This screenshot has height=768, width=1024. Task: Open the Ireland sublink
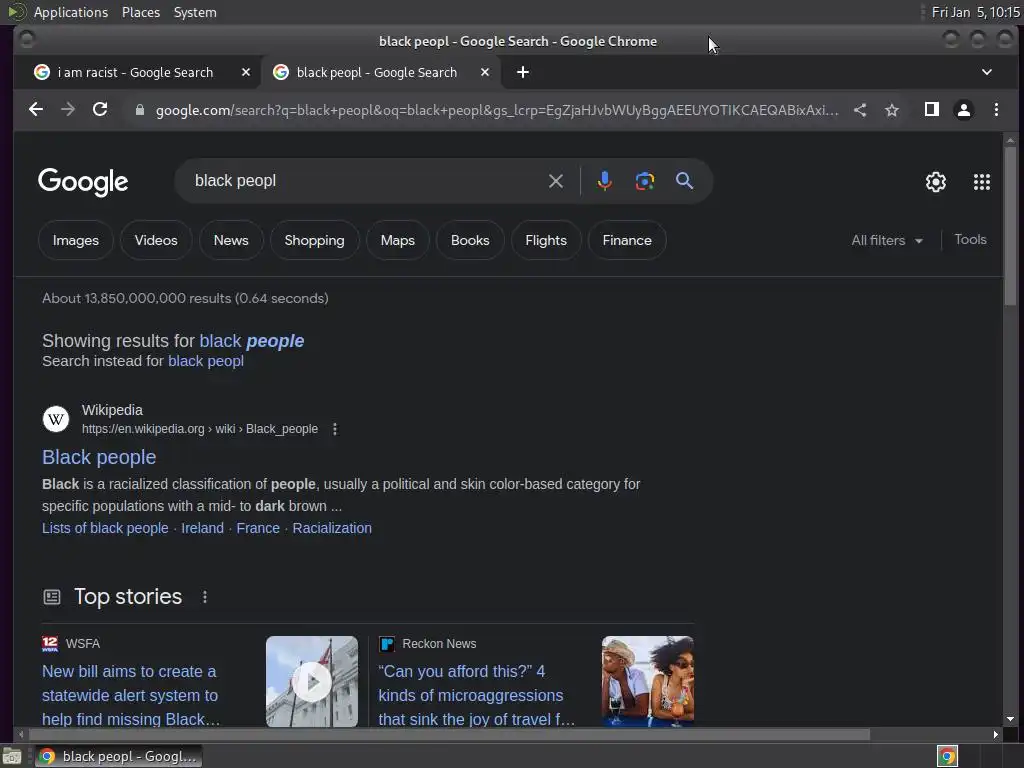(202, 528)
